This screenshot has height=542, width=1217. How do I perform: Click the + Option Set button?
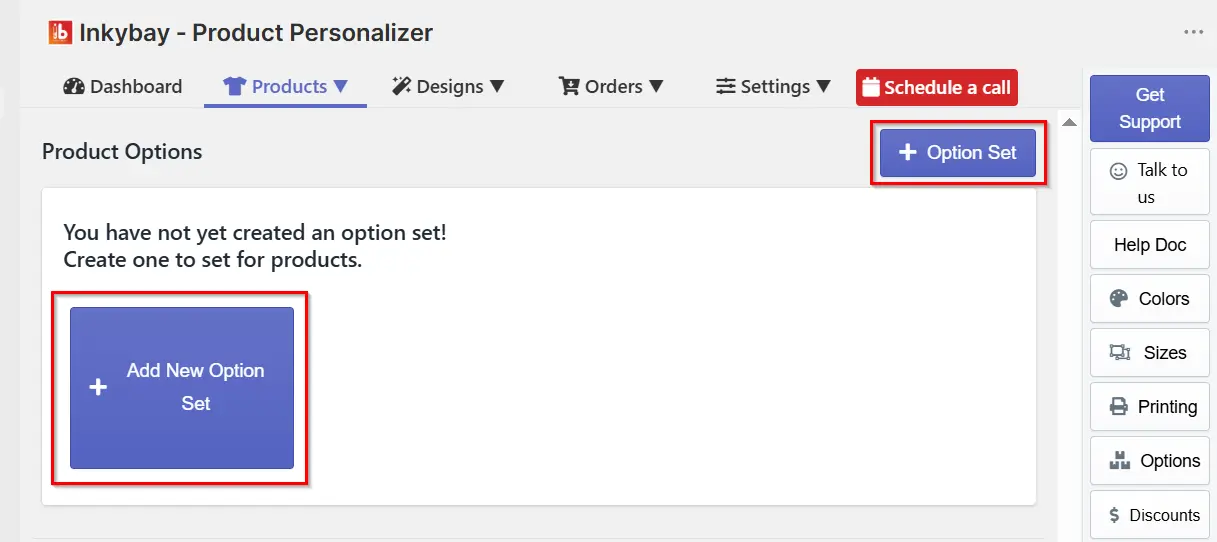click(x=958, y=152)
